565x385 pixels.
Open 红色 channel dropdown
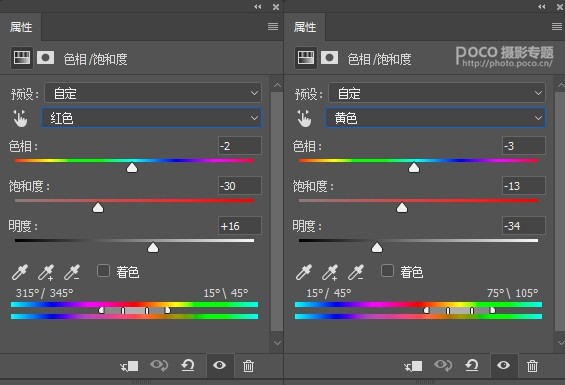pos(151,118)
